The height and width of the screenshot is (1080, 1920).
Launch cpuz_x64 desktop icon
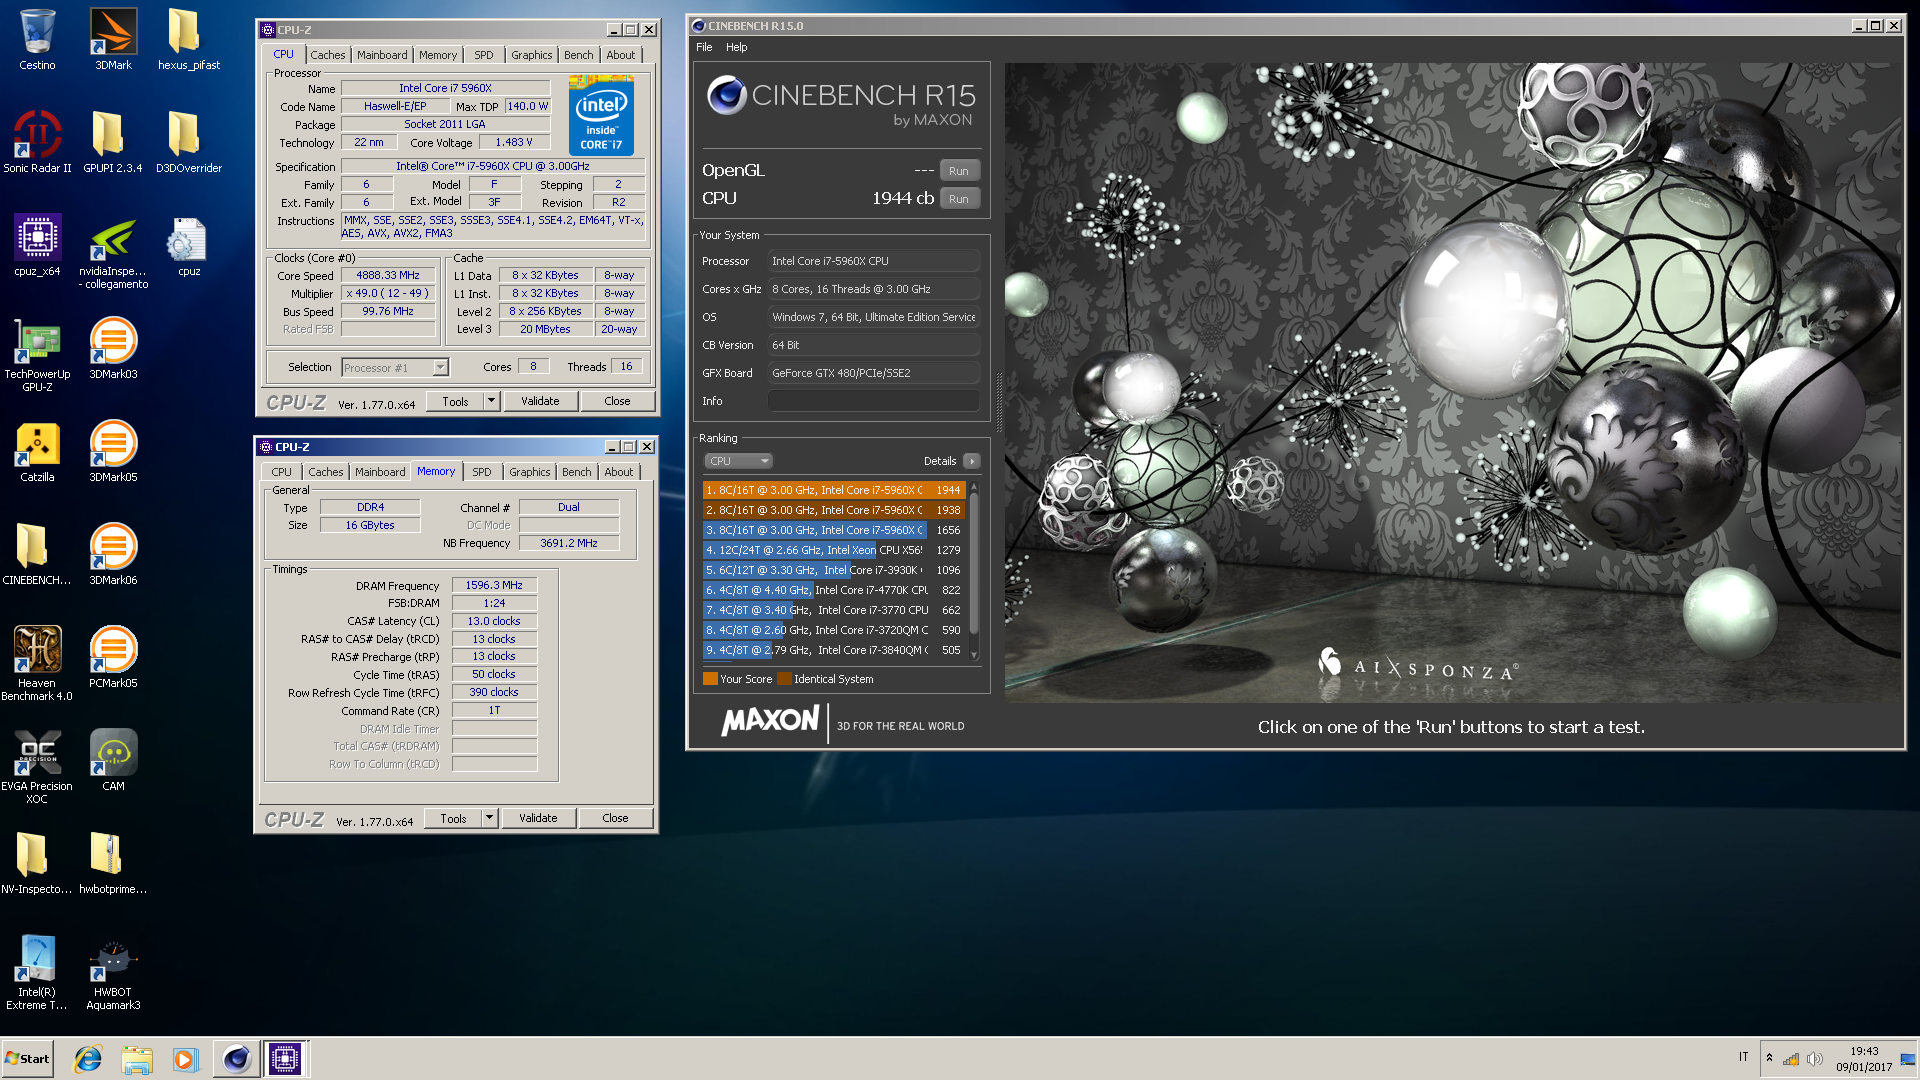click(x=37, y=245)
